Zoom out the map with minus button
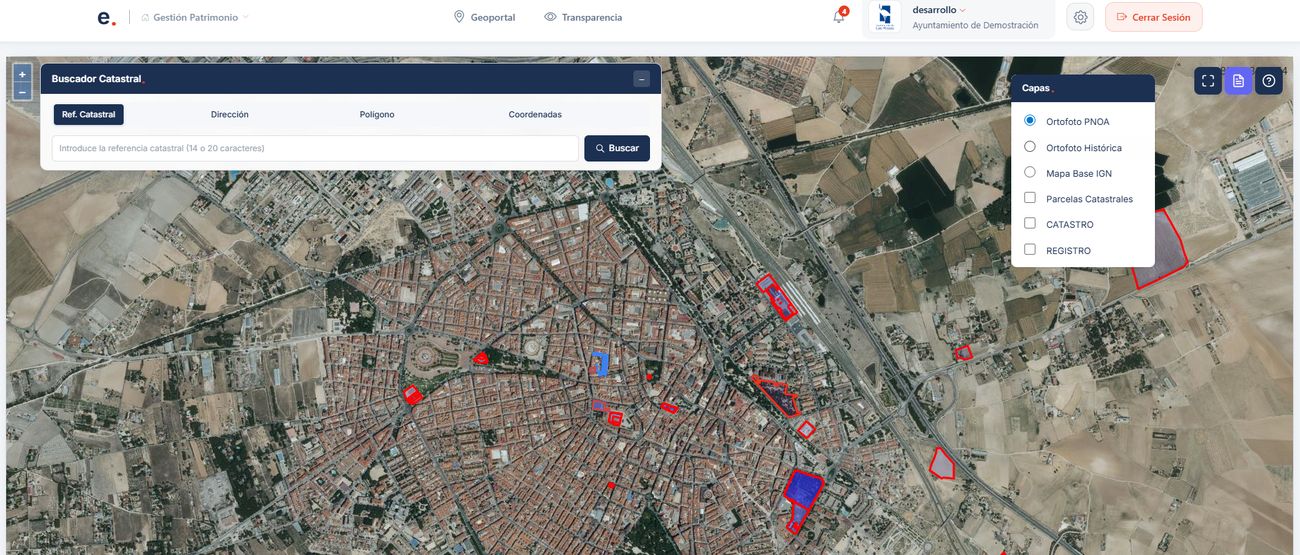Viewport: 1300px width, 555px height. (22, 92)
